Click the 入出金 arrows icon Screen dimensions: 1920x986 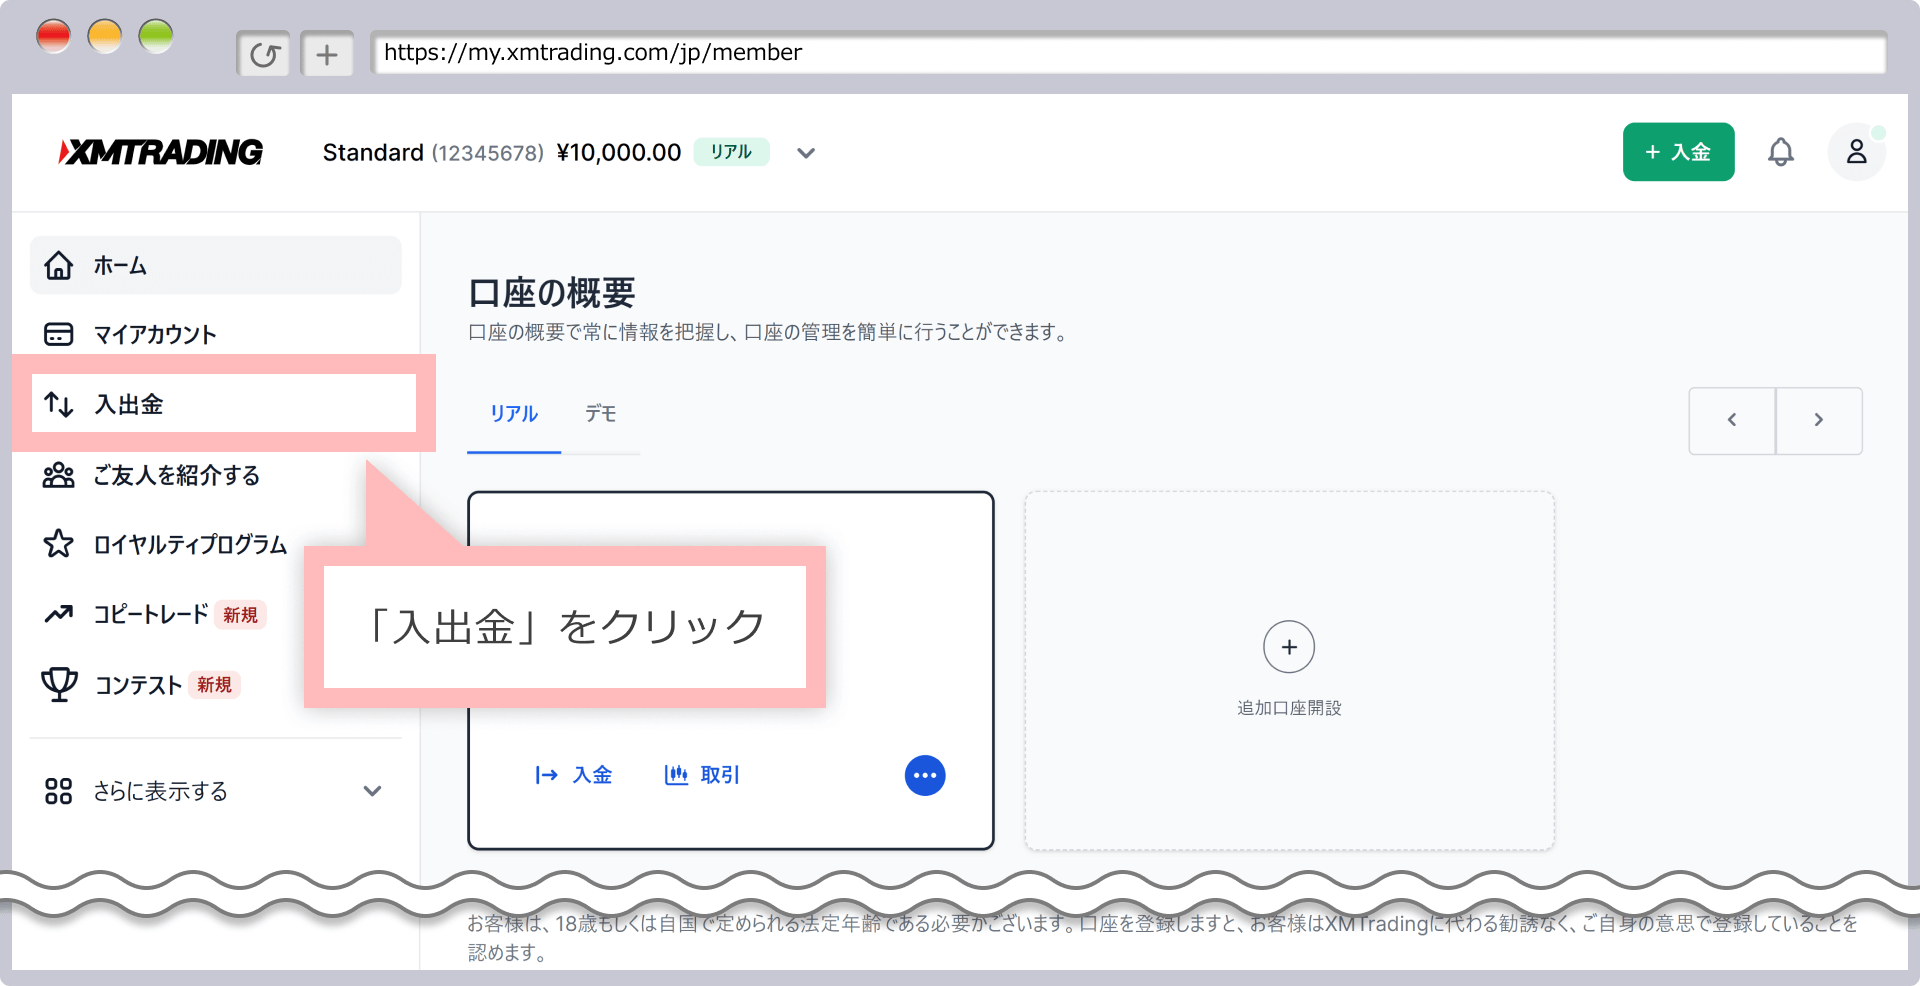58,404
